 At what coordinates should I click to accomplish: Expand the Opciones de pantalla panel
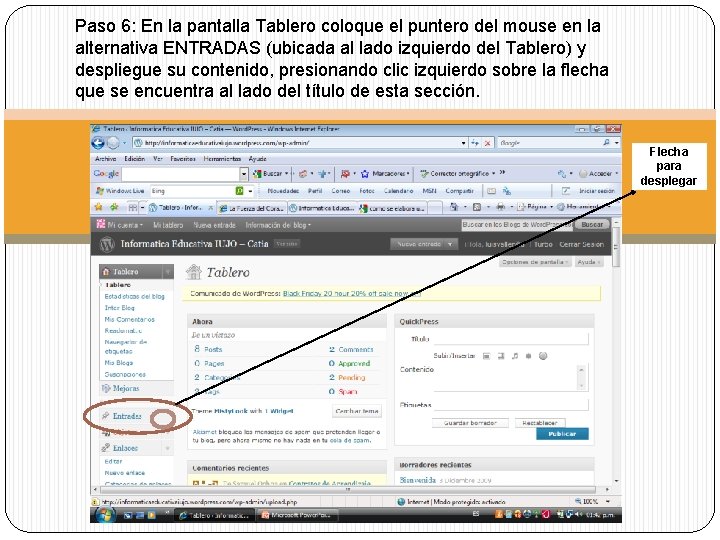[535, 262]
